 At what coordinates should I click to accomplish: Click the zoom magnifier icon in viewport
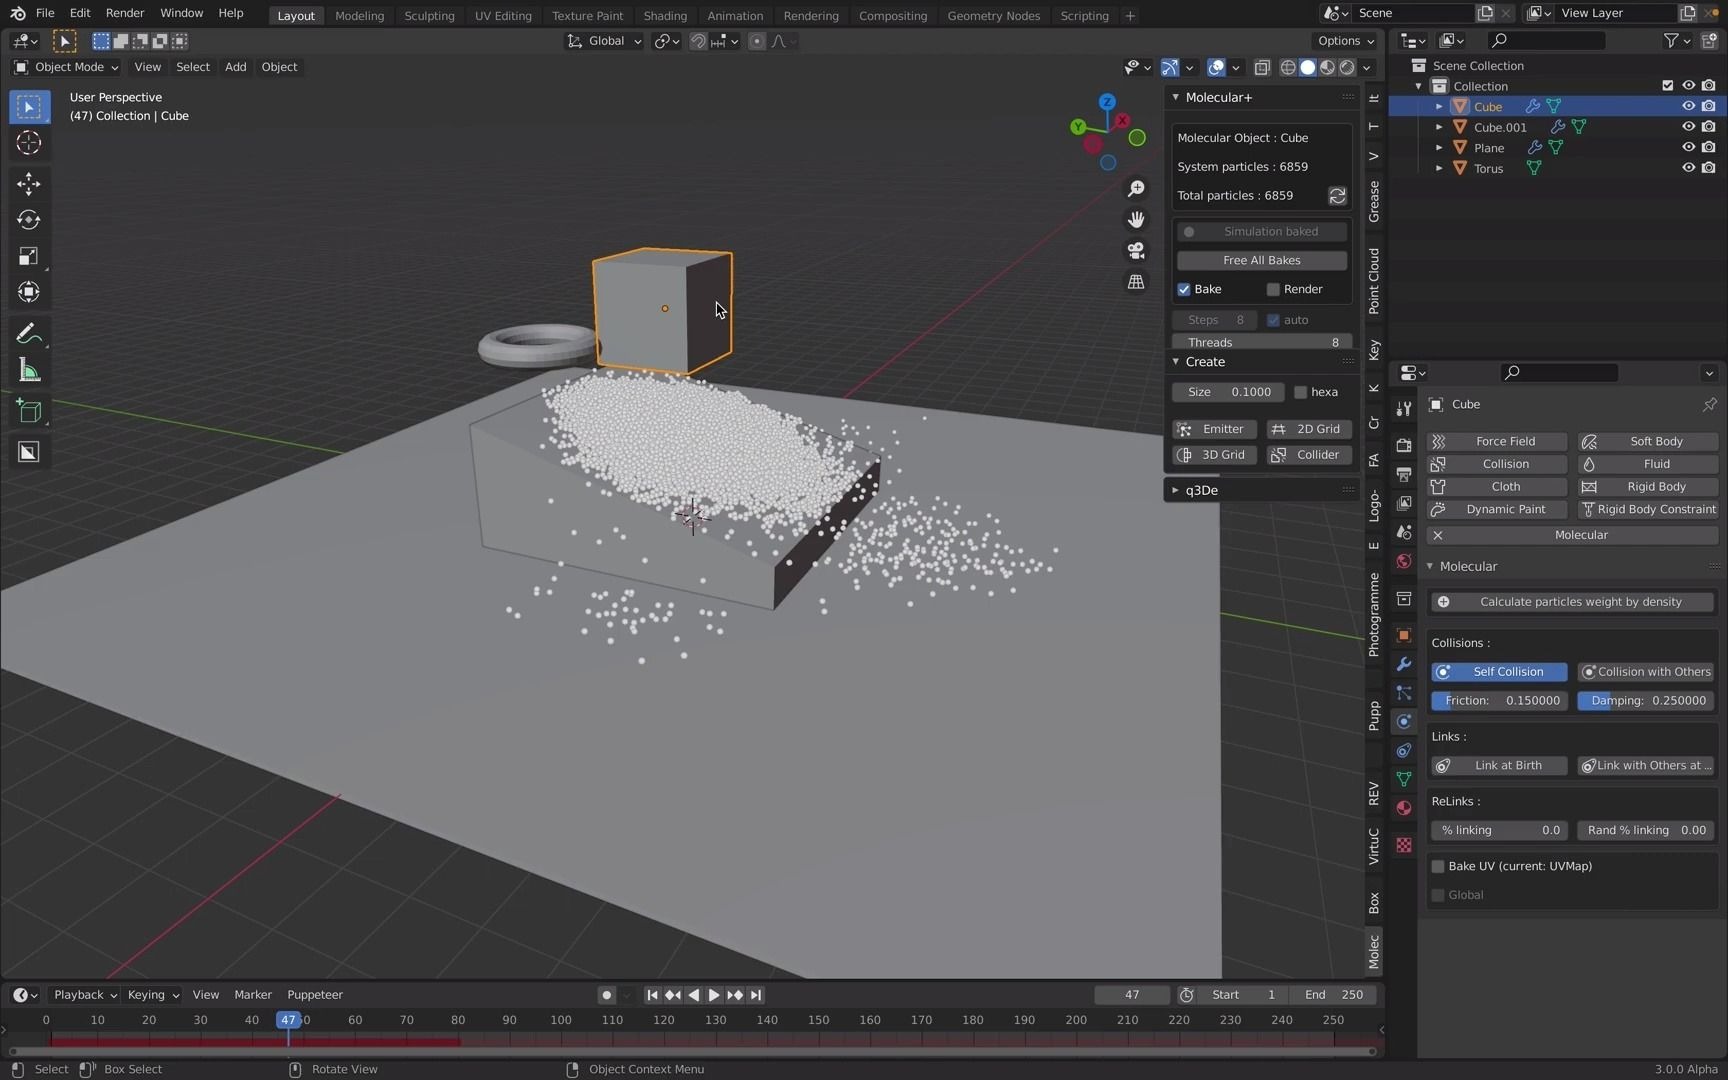(x=1136, y=189)
